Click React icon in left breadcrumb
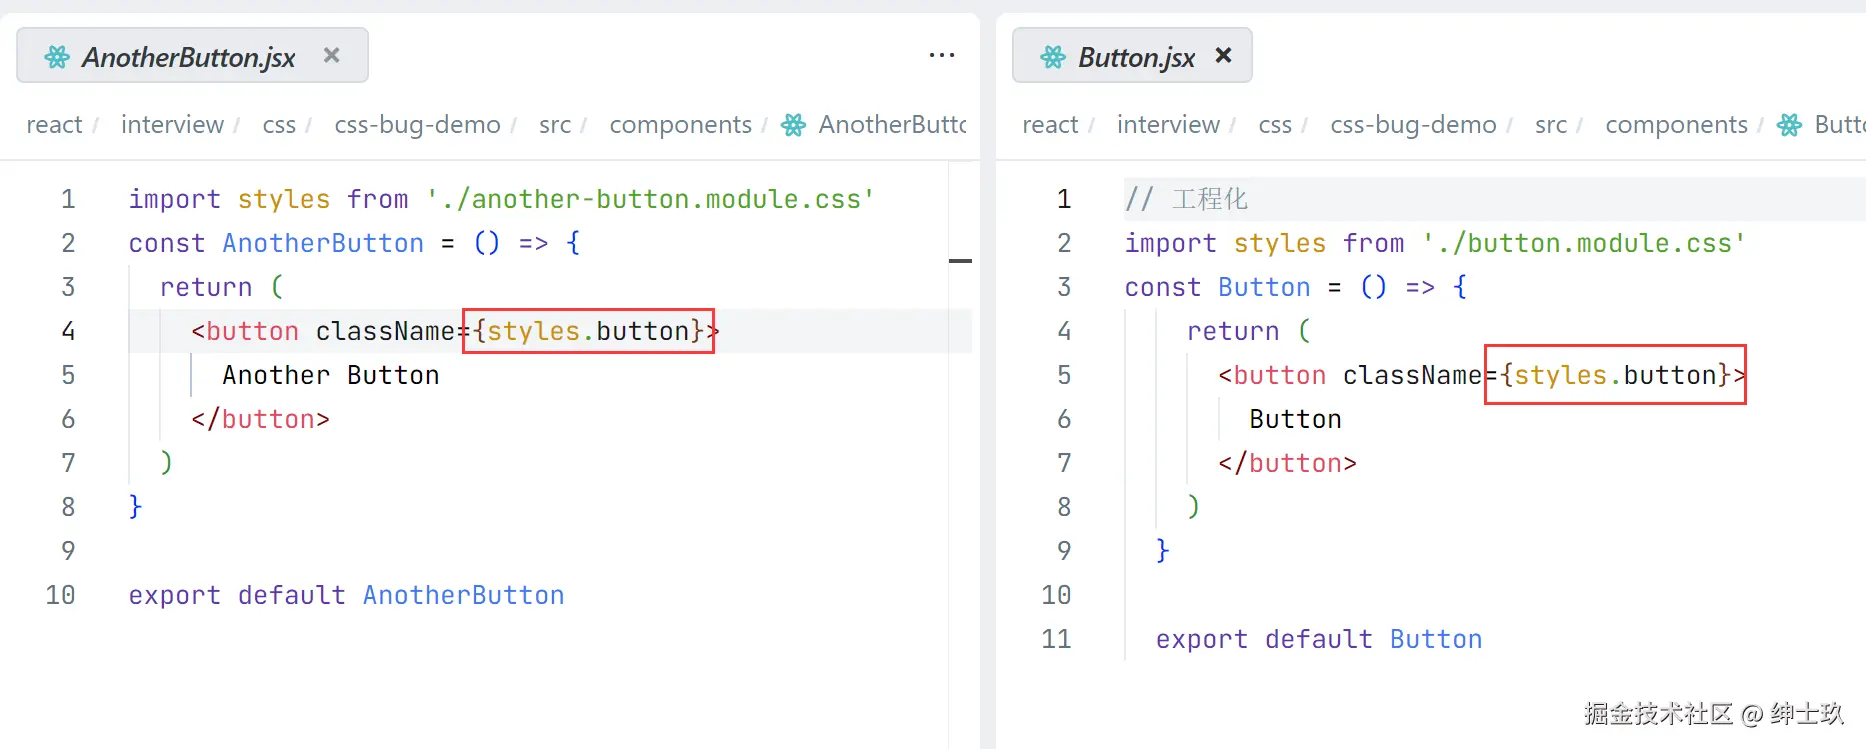 (x=793, y=125)
